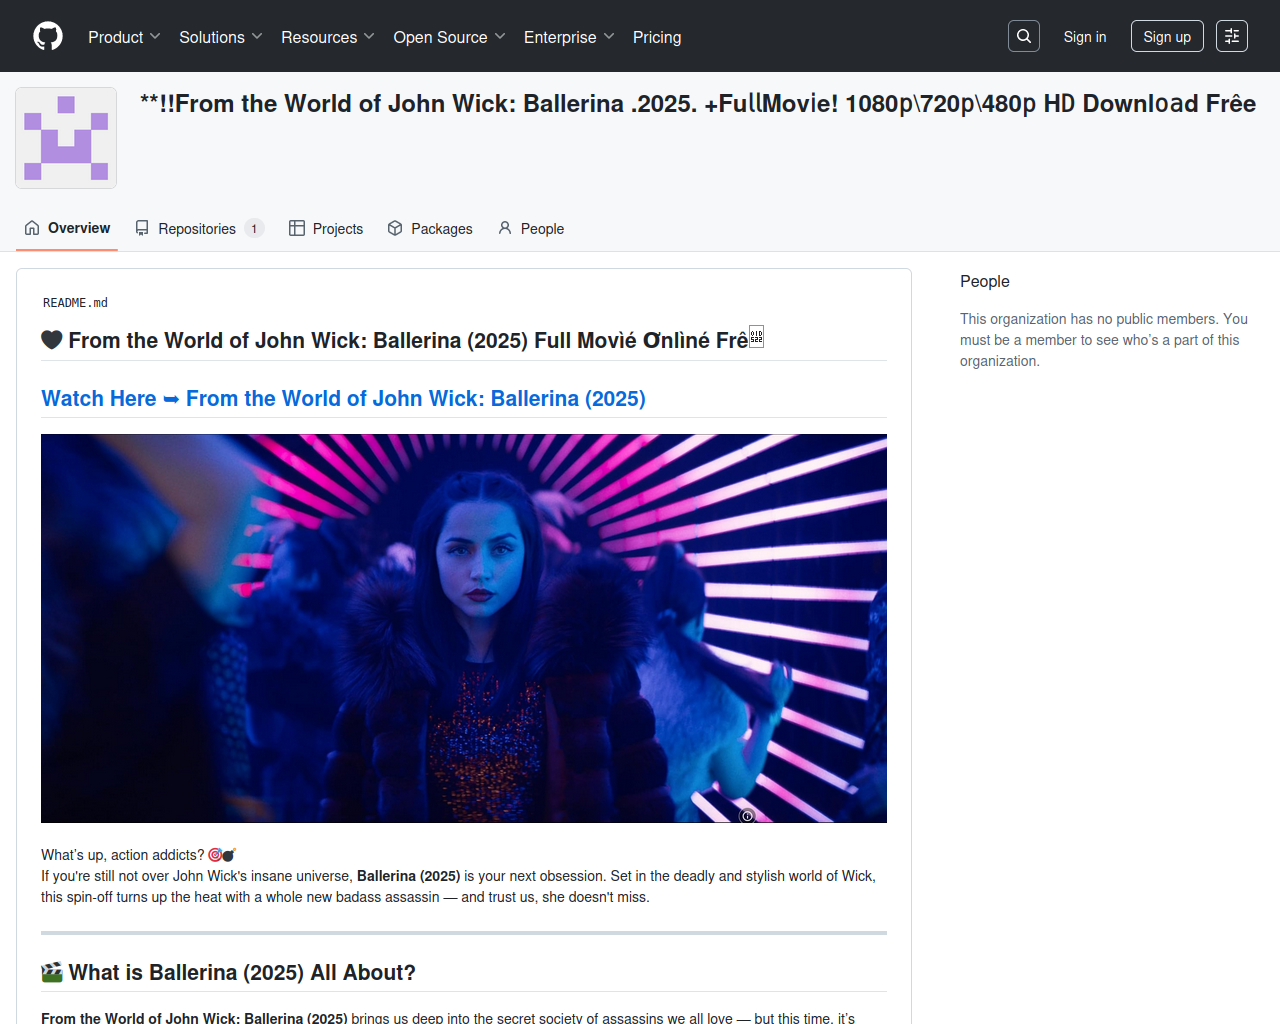Open the search magnifier button
Screen dimensions: 1280x1024
tap(1023, 36)
